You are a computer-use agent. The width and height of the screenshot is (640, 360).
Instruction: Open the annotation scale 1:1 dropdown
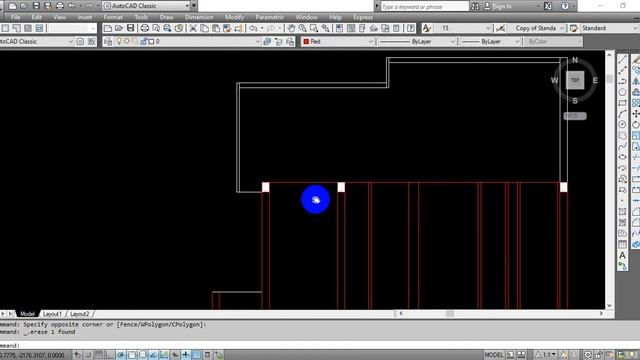pos(546,355)
